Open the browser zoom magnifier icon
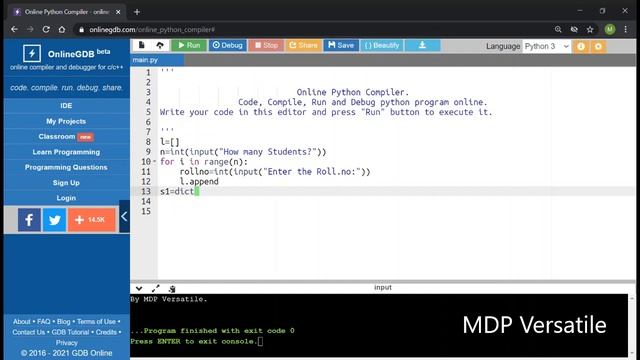 point(558,29)
